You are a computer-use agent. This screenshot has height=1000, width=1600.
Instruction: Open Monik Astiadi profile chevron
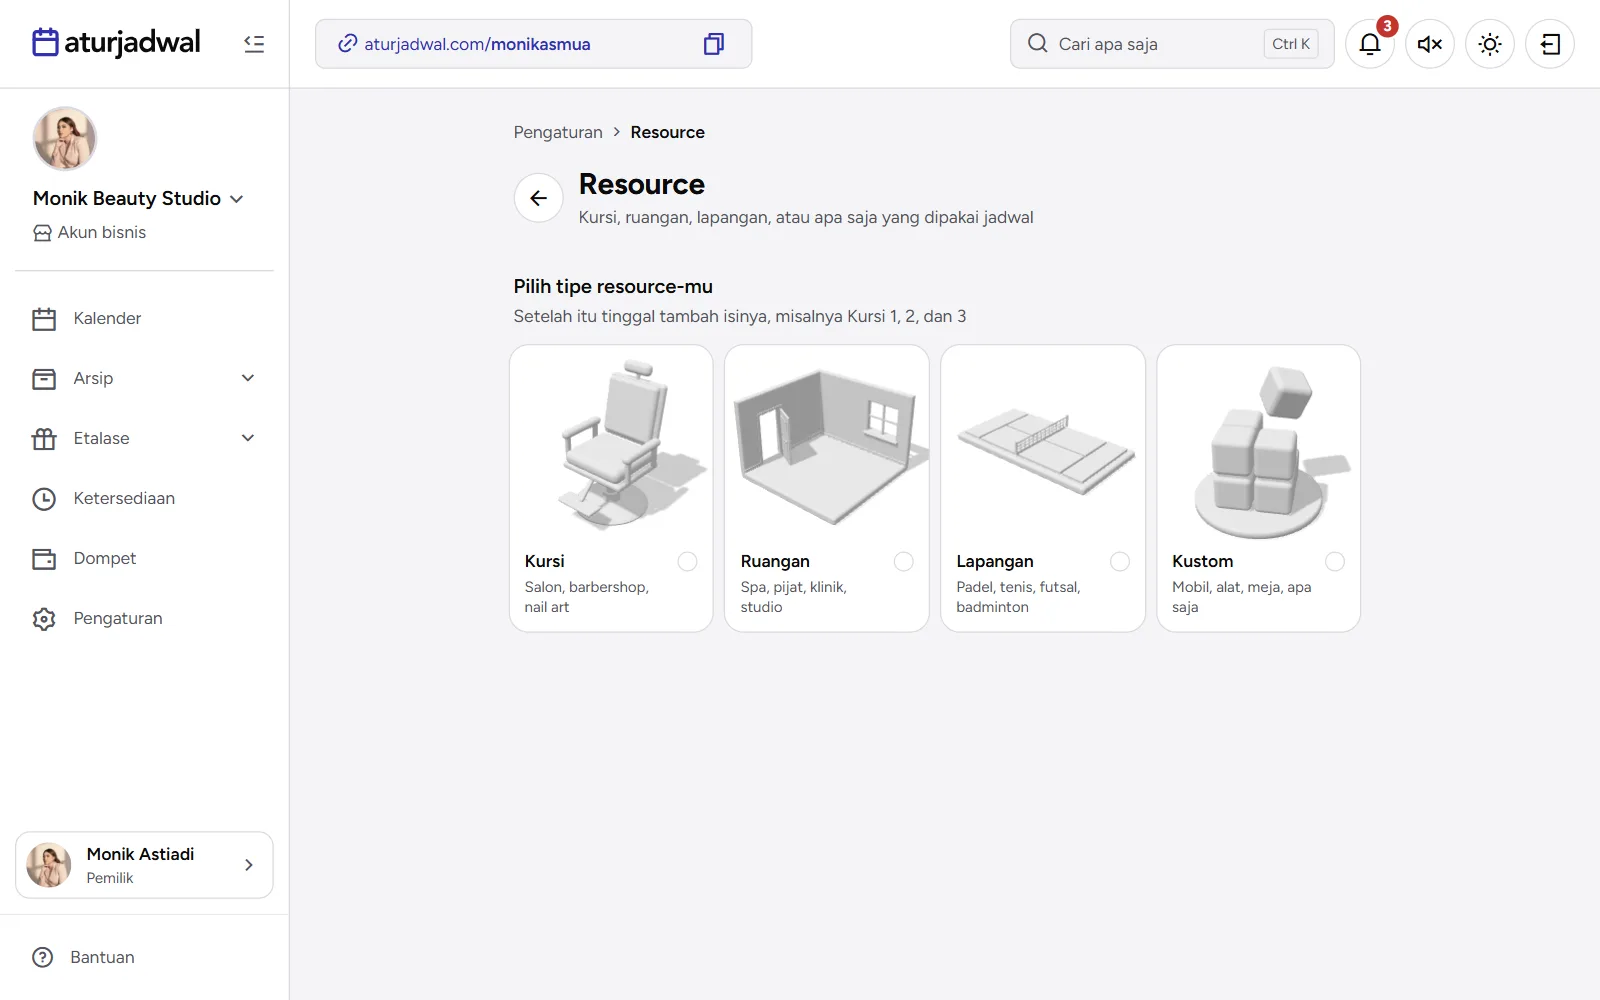[x=249, y=865]
